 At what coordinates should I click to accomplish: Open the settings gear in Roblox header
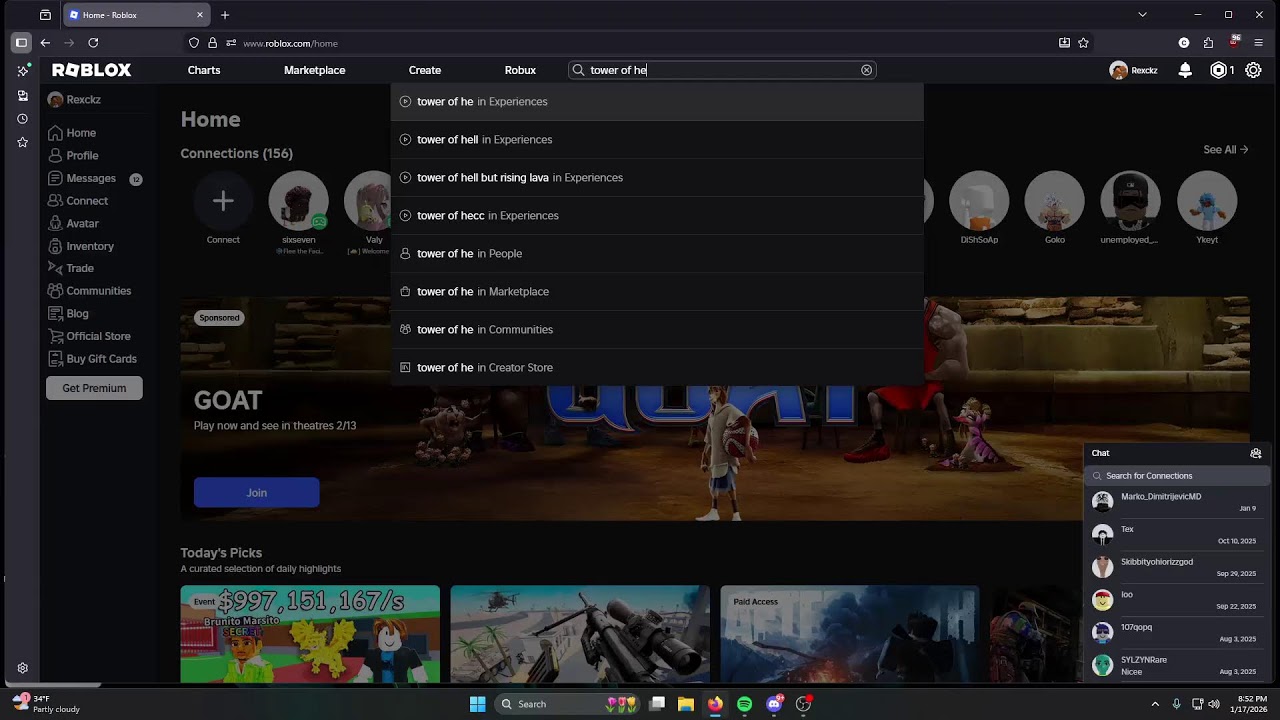pyautogui.click(x=1253, y=70)
